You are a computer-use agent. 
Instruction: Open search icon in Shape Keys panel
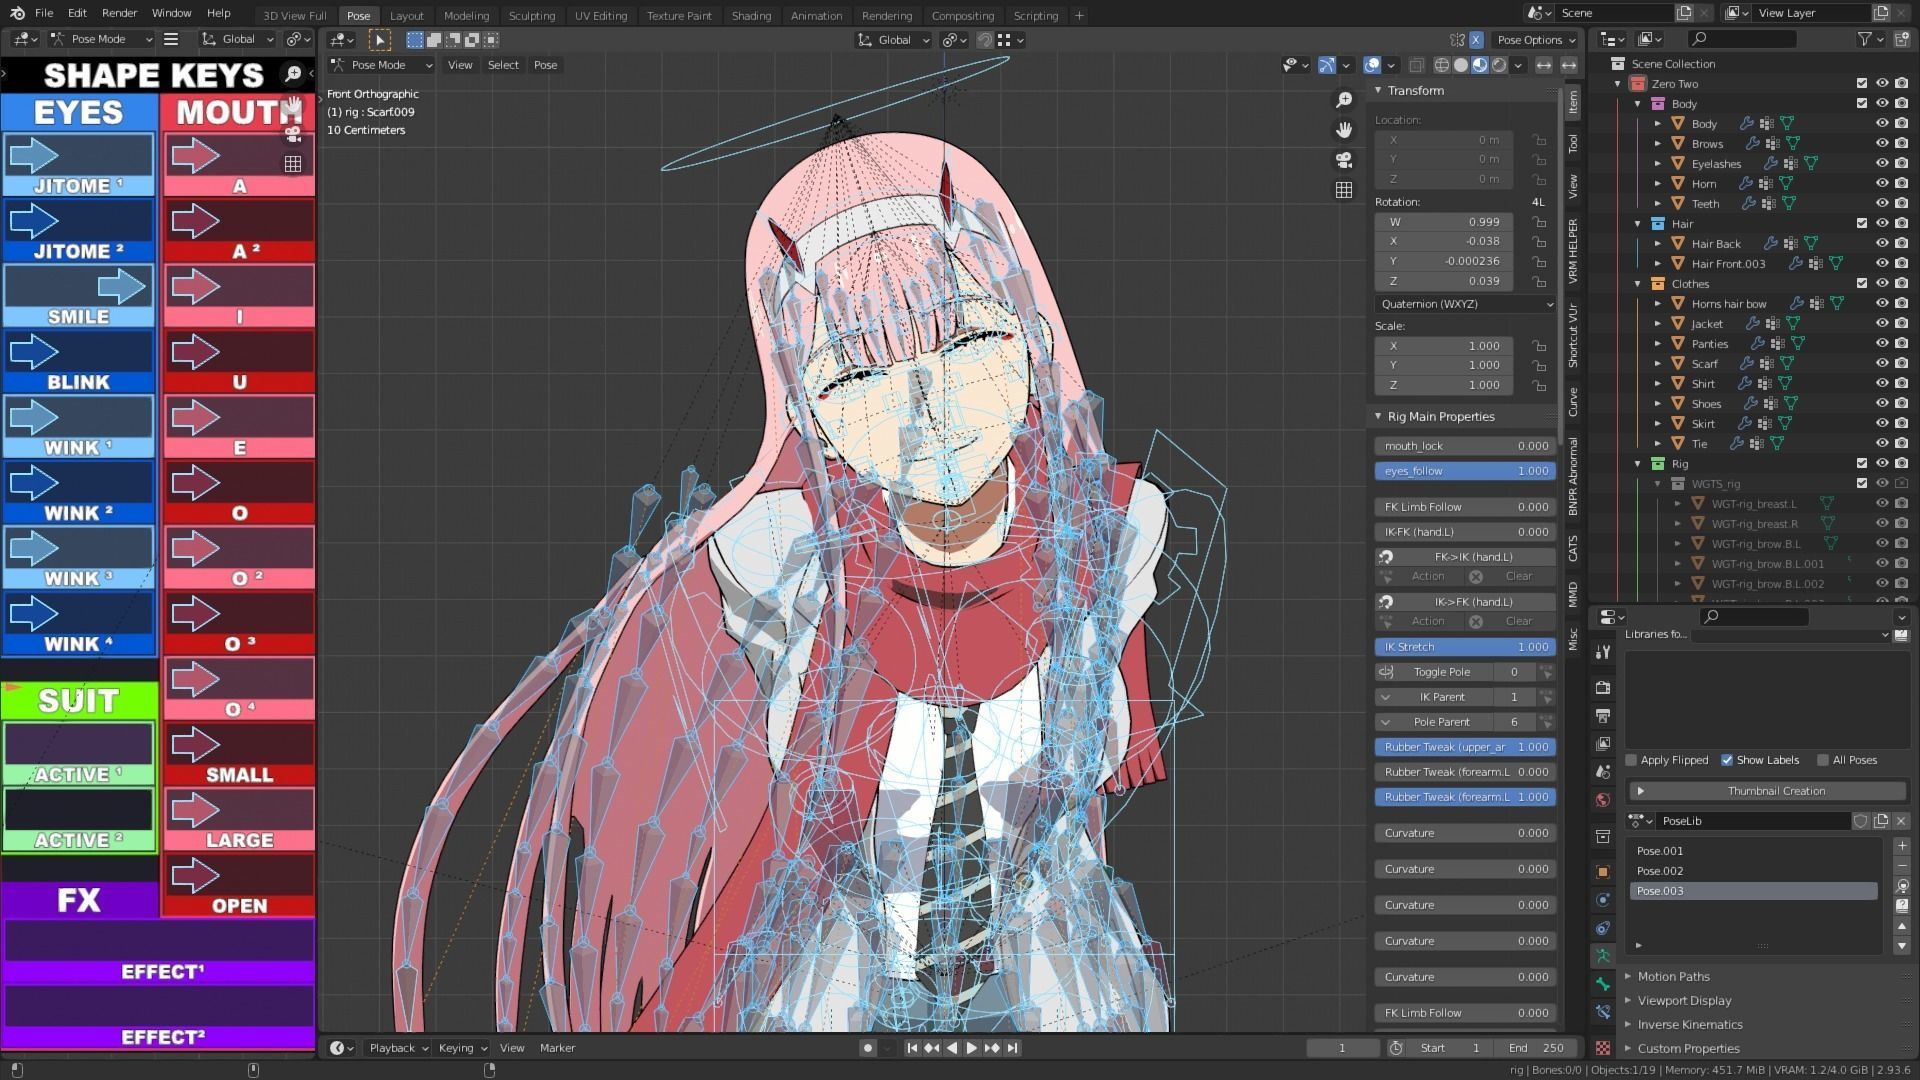293,74
